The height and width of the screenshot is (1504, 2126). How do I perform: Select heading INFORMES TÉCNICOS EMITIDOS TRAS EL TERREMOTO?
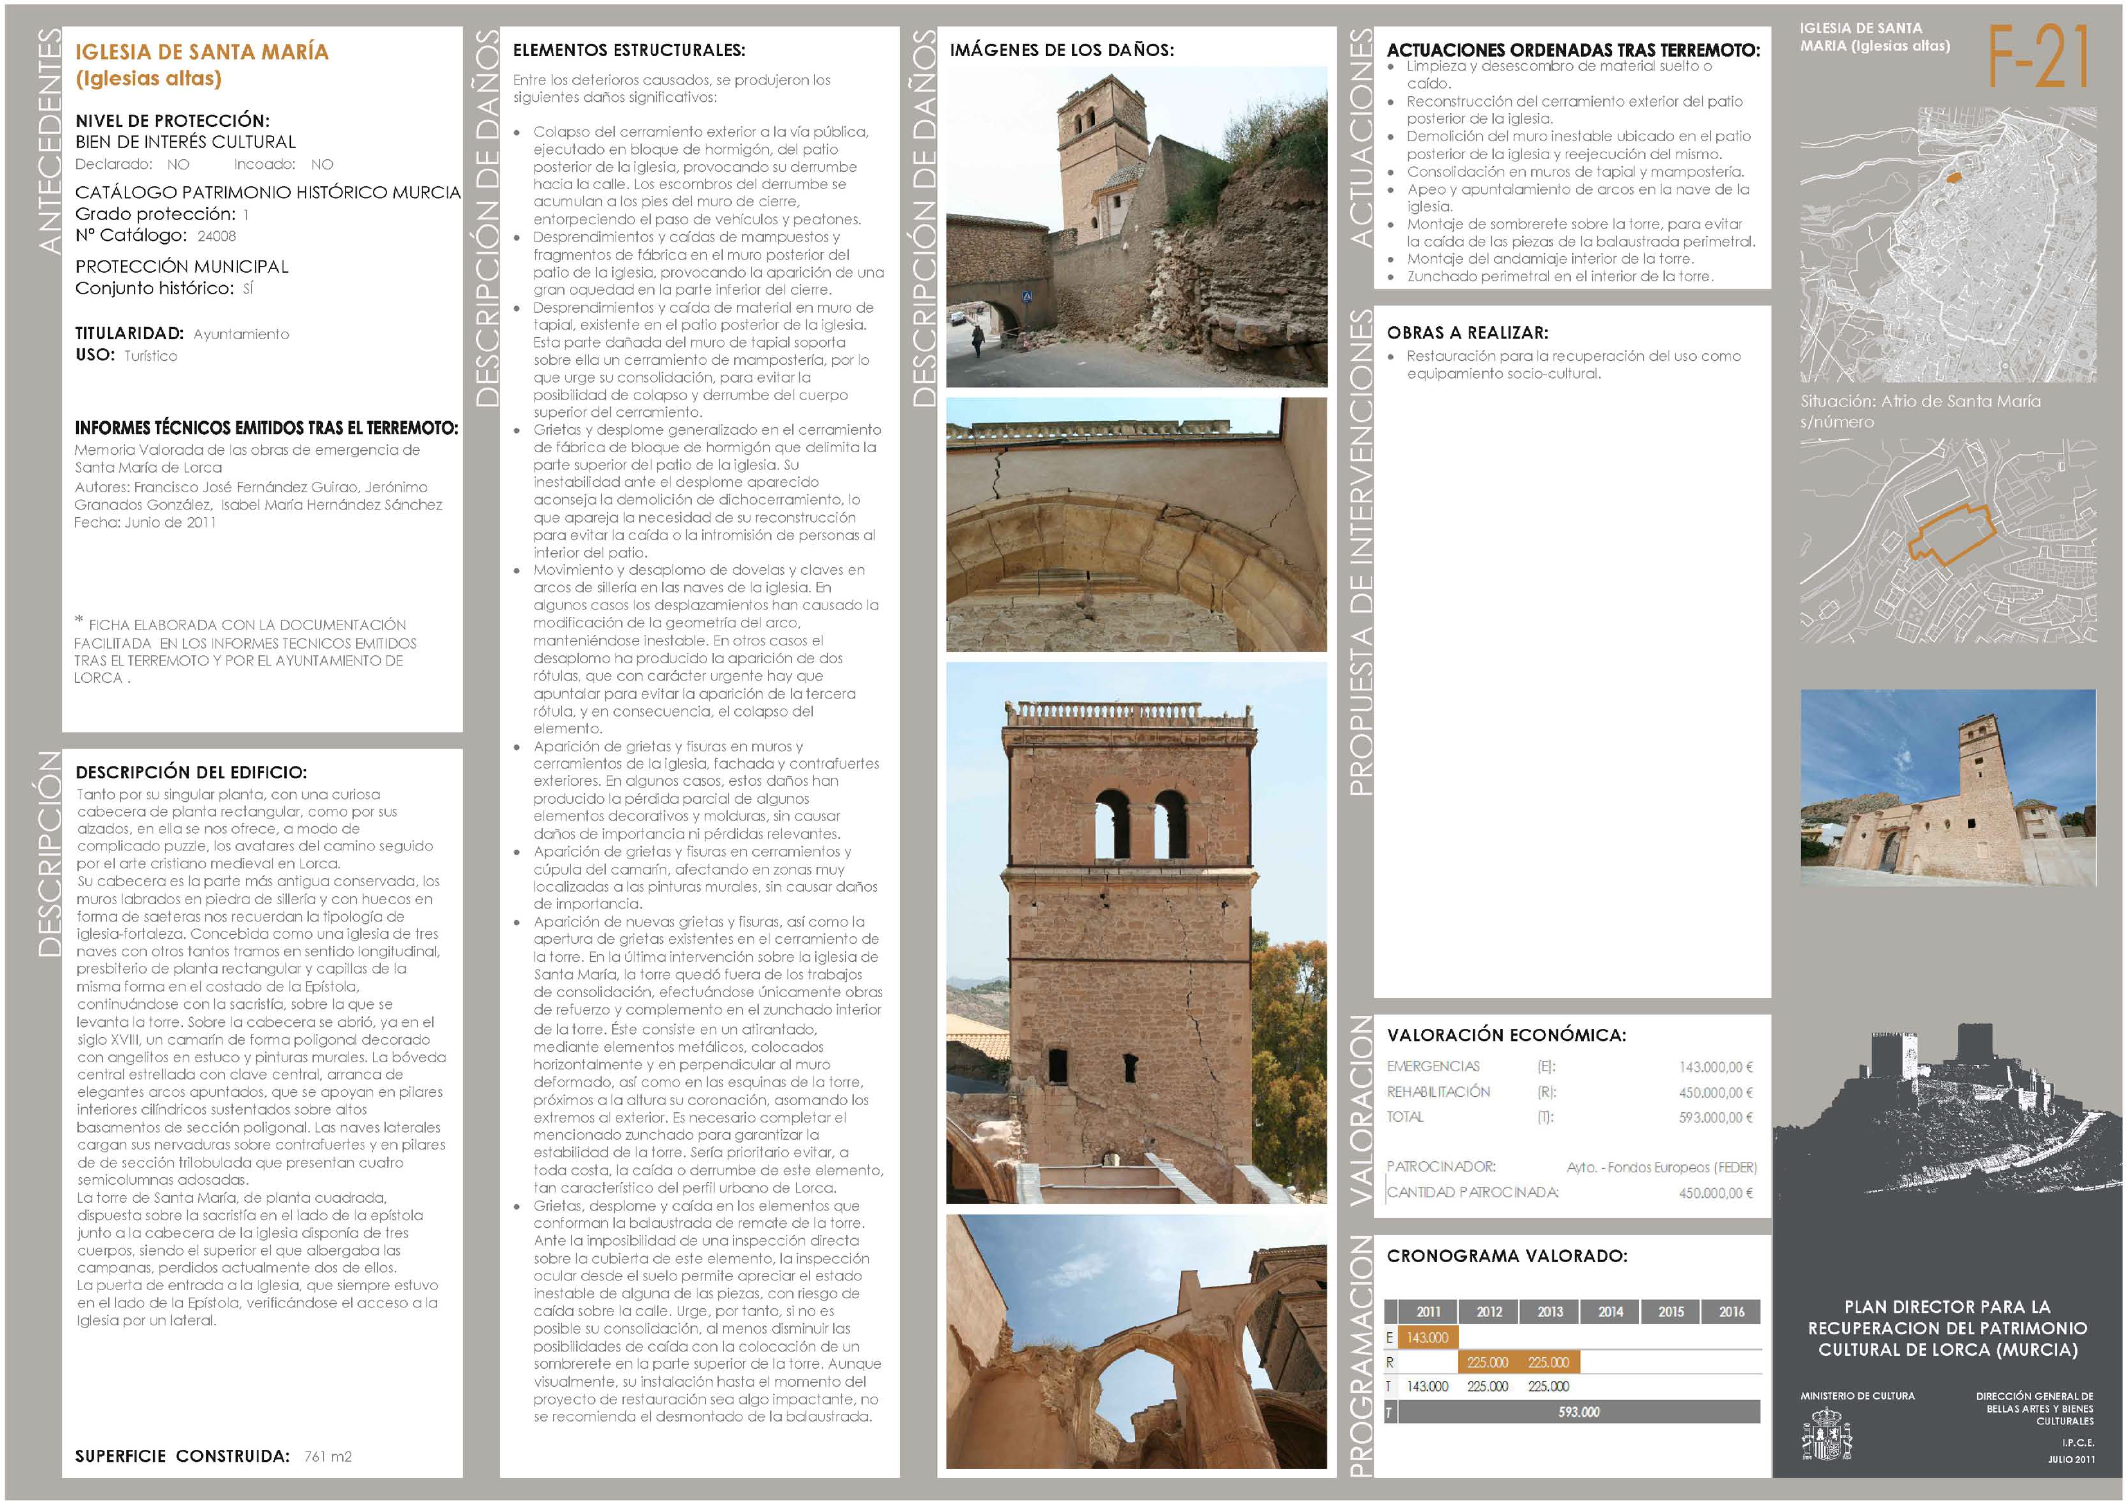point(266,428)
